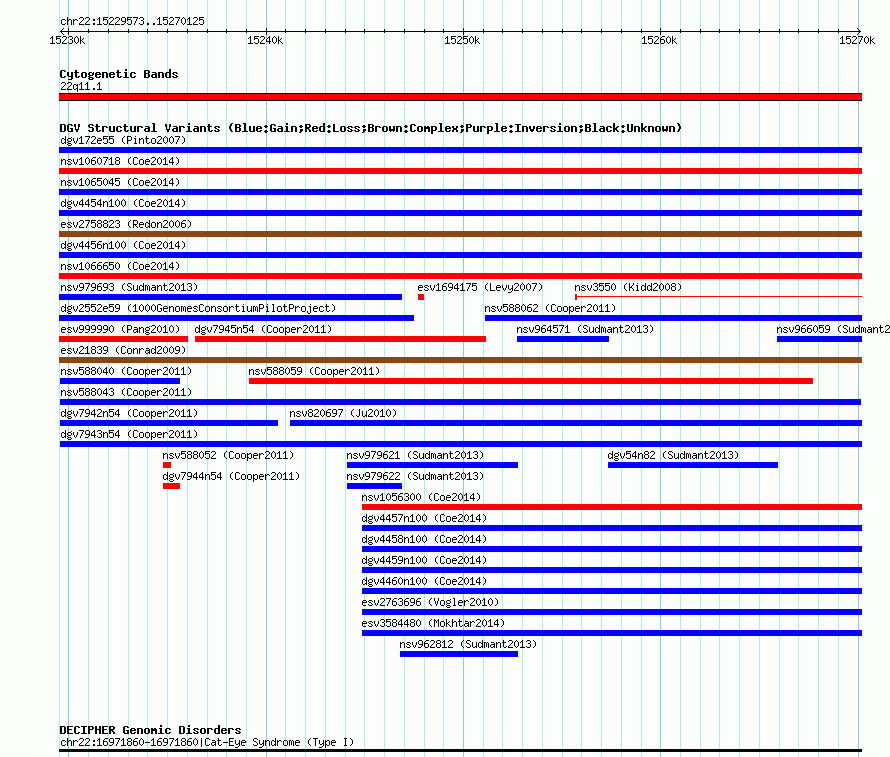Click the nsv1065045 (Coe2014) label

(x=120, y=182)
